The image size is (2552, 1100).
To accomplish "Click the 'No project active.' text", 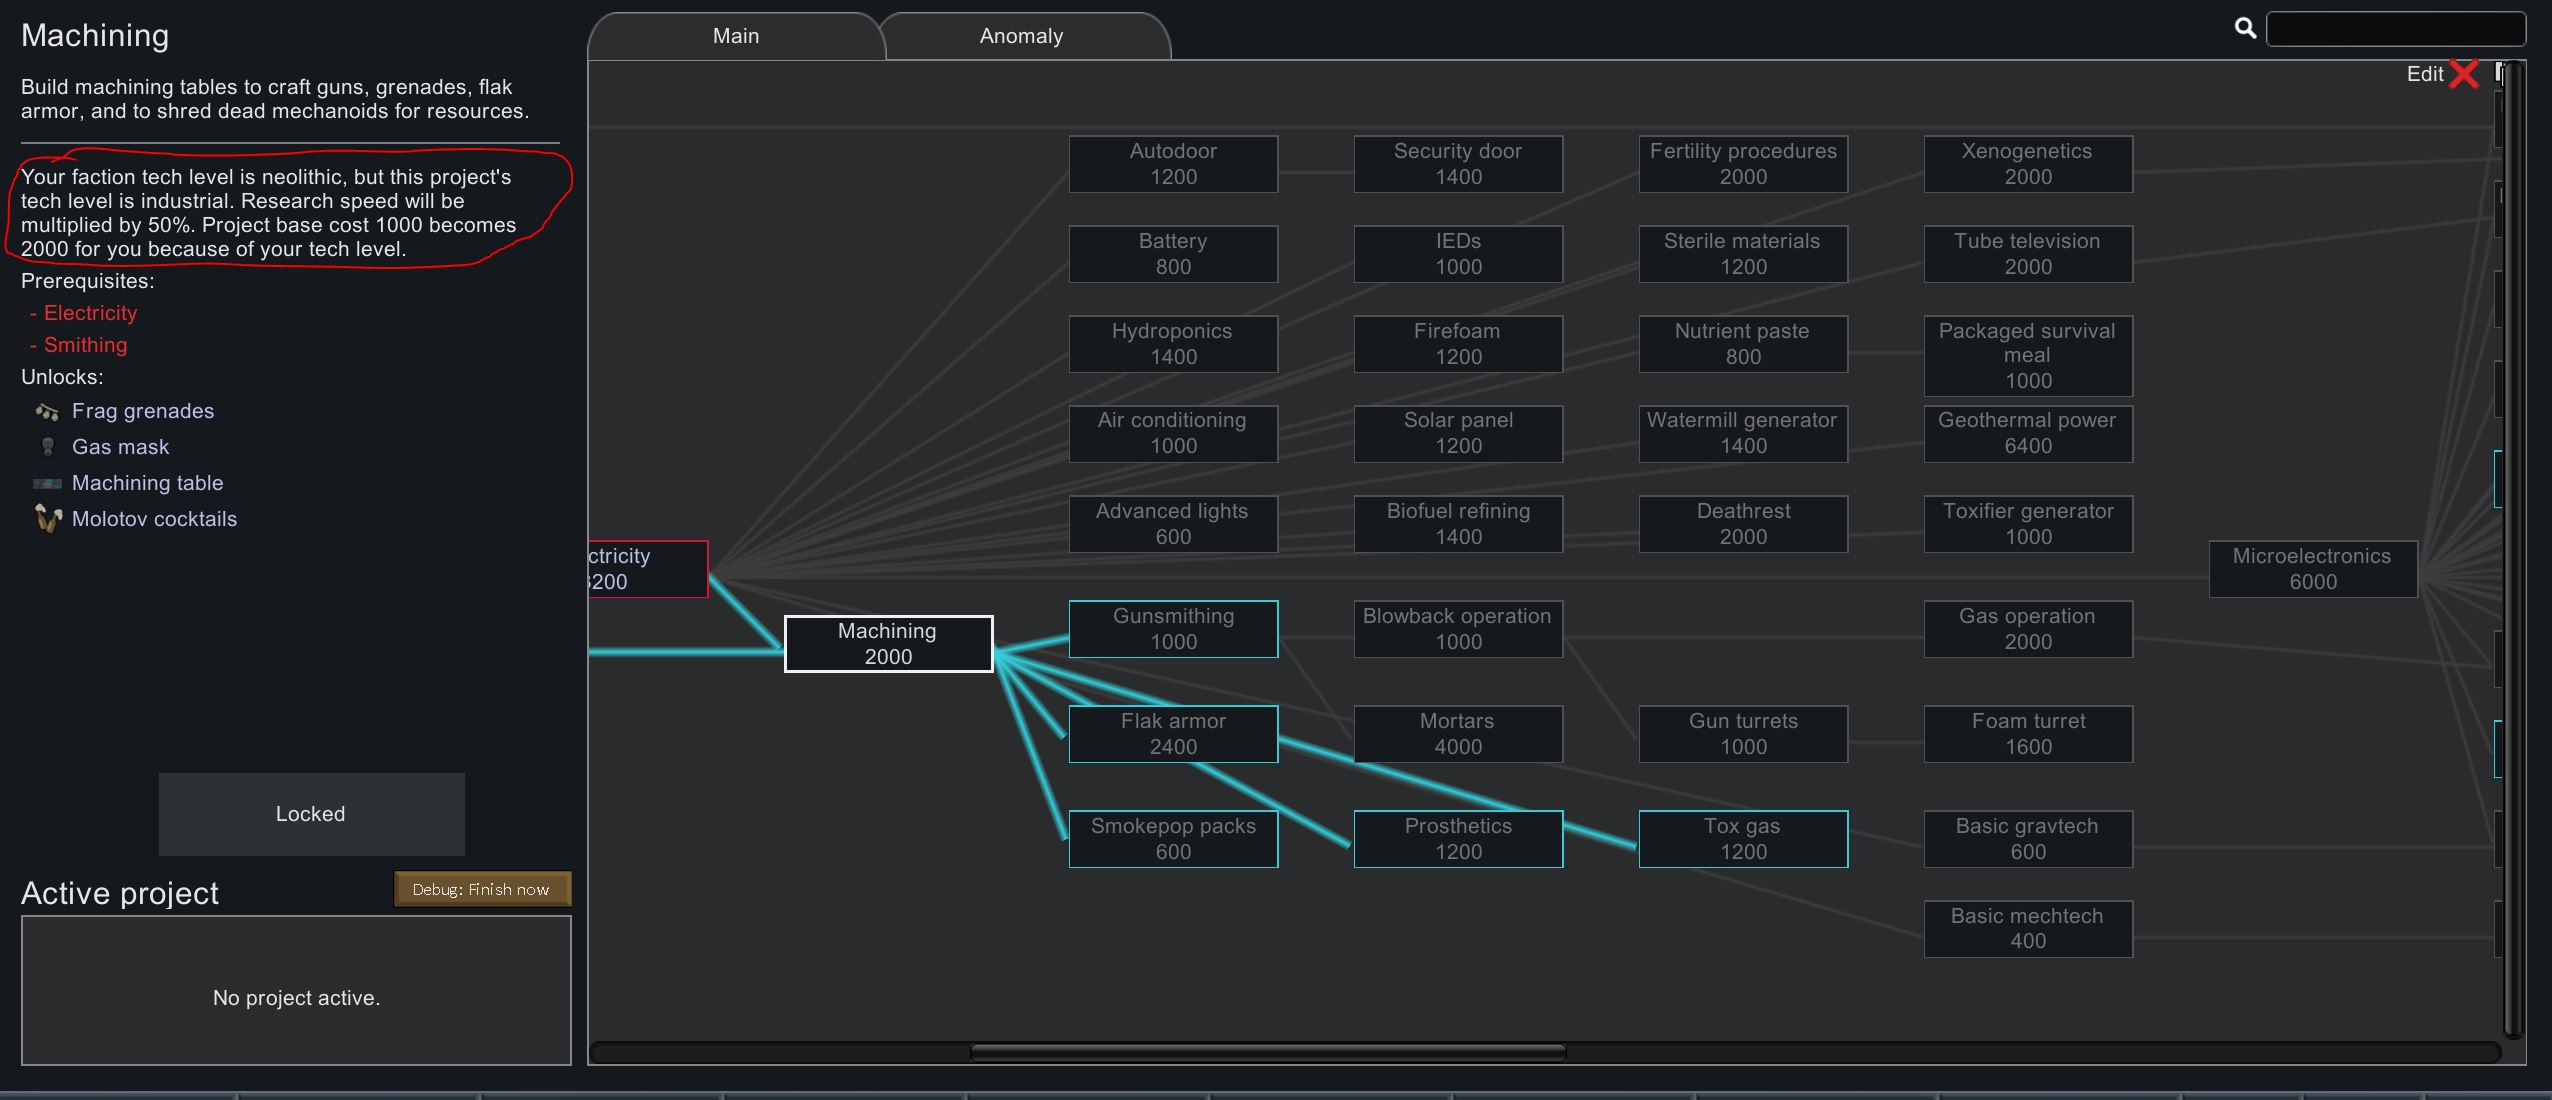I will [x=296, y=998].
